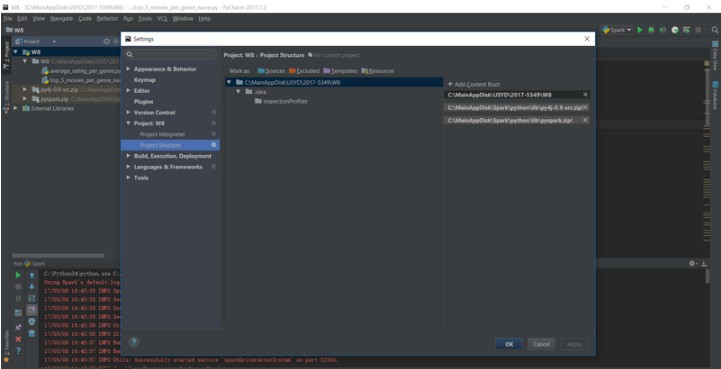Image resolution: width=721 pixels, height=369 pixels.
Task: Click the Pause output icon in Run panel
Action: 18,298
